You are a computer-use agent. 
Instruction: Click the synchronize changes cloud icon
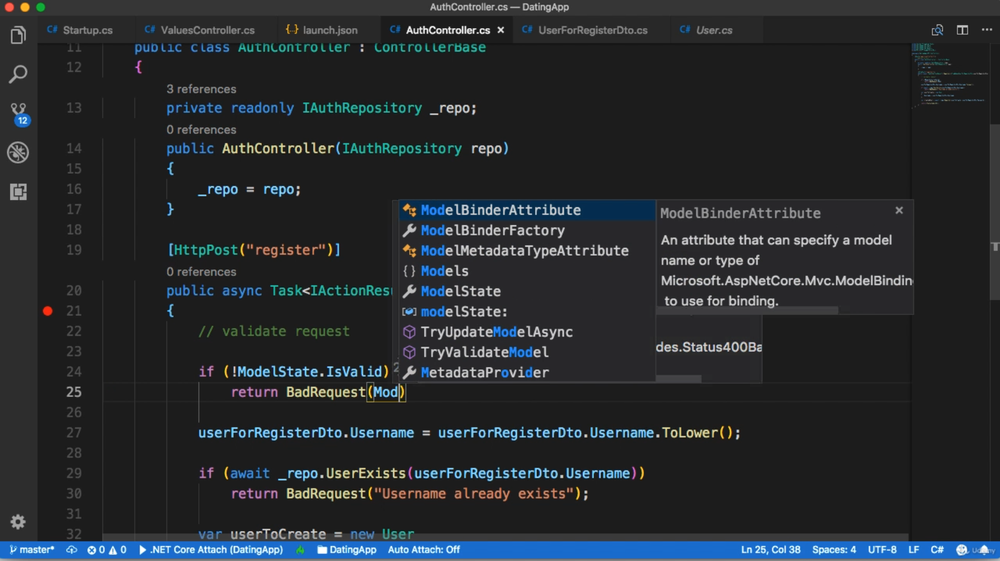(71, 550)
